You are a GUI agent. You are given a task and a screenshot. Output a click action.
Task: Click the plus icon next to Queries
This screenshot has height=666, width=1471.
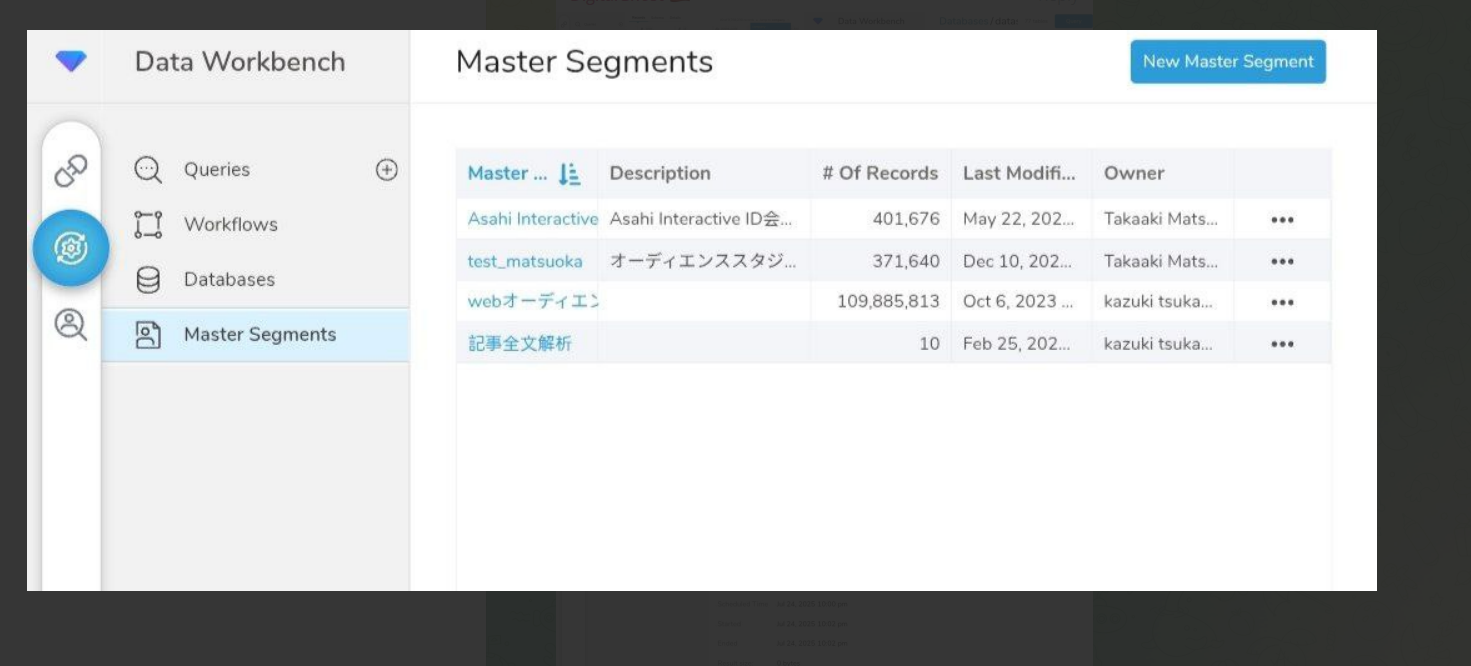386,170
